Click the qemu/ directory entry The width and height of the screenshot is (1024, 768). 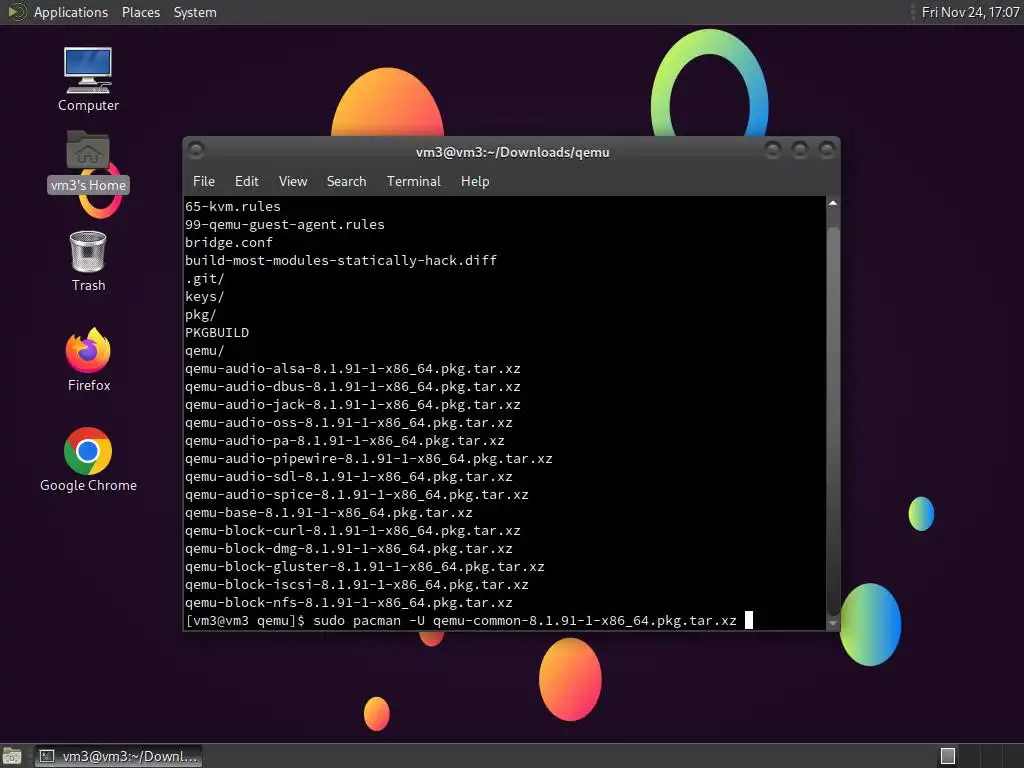[x=204, y=351]
